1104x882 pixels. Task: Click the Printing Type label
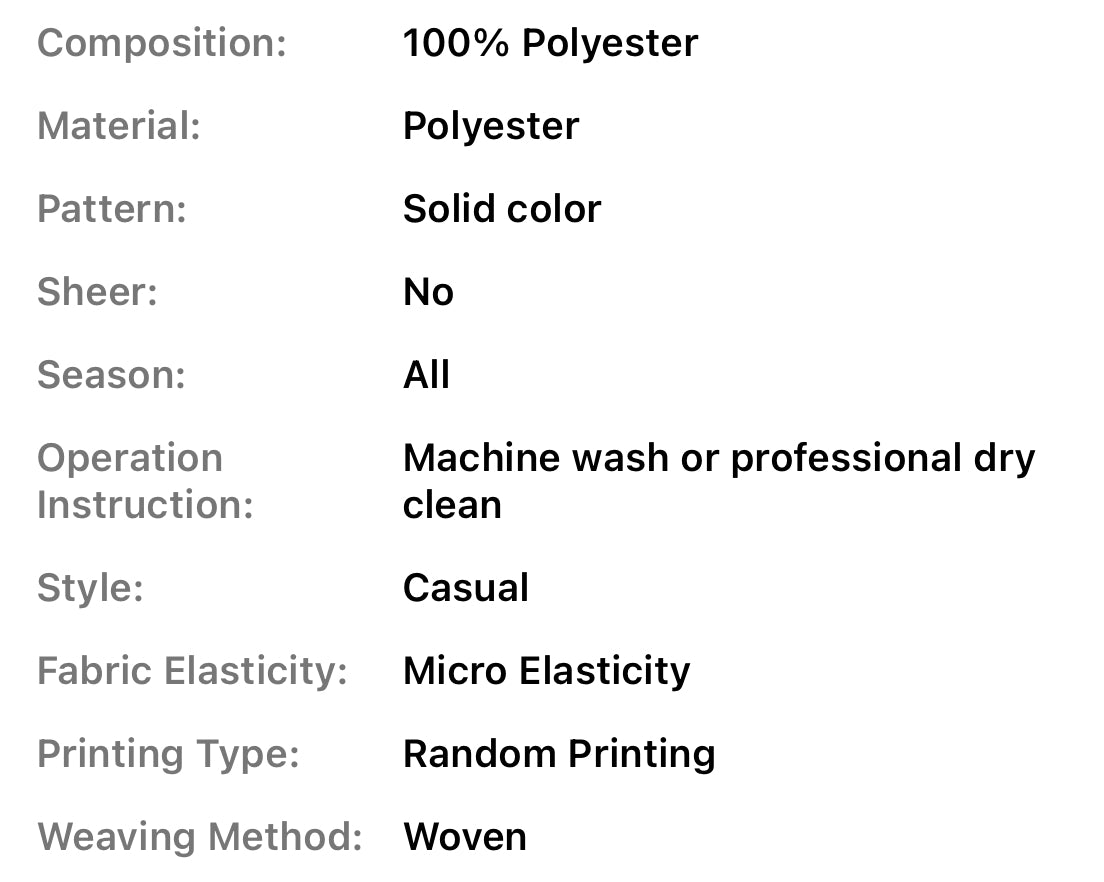pyautogui.click(x=168, y=753)
